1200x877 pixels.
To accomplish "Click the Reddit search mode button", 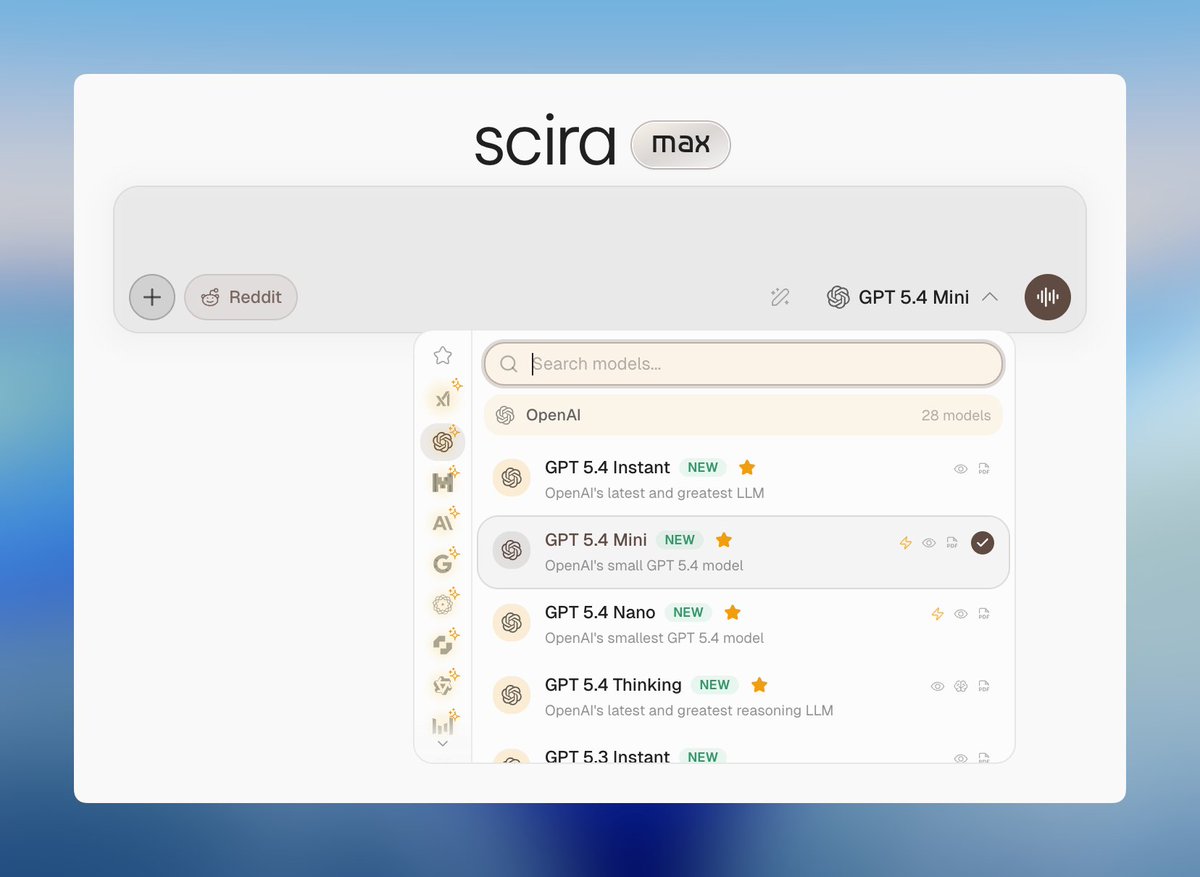I will pyautogui.click(x=241, y=297).
